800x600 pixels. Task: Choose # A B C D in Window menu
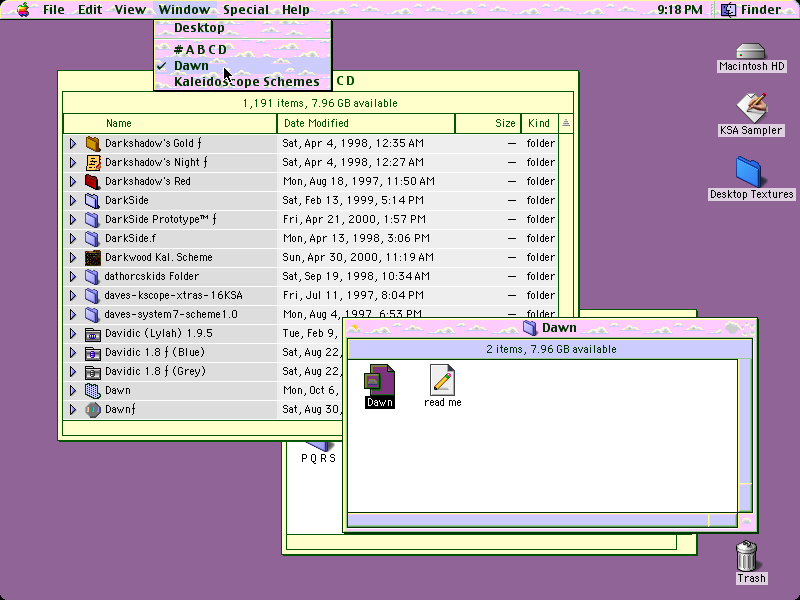pyautogui.click(x=242, y=49)
